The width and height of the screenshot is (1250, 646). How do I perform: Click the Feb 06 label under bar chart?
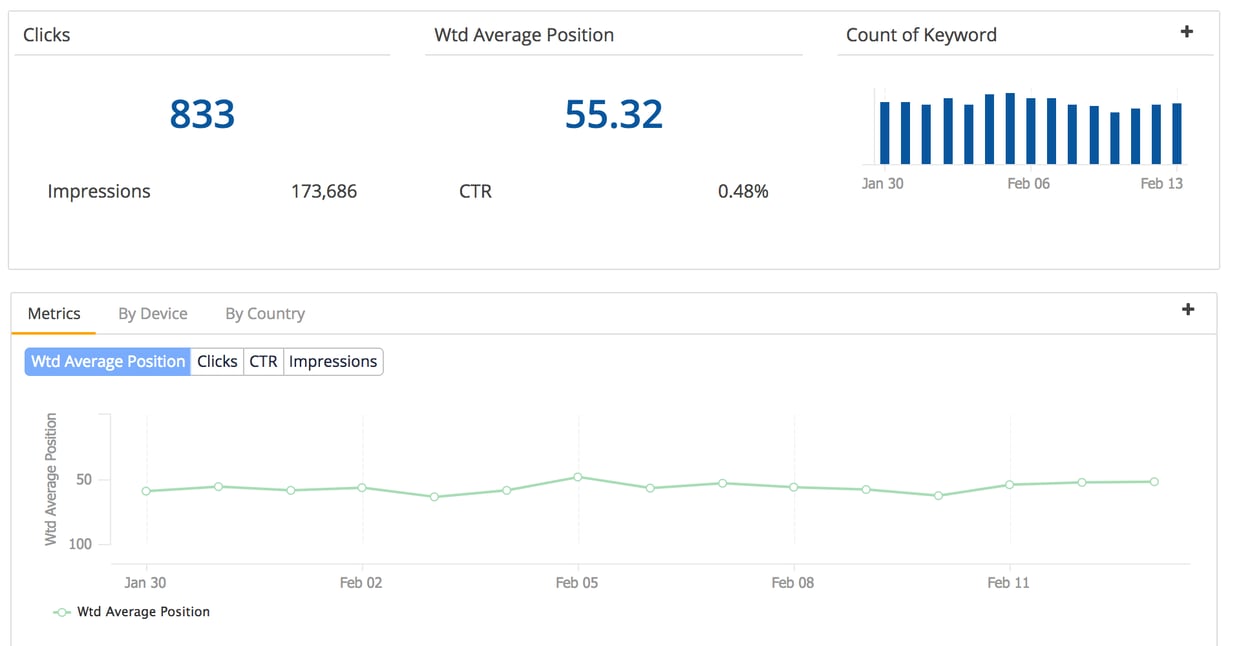tap(1029, 184)
